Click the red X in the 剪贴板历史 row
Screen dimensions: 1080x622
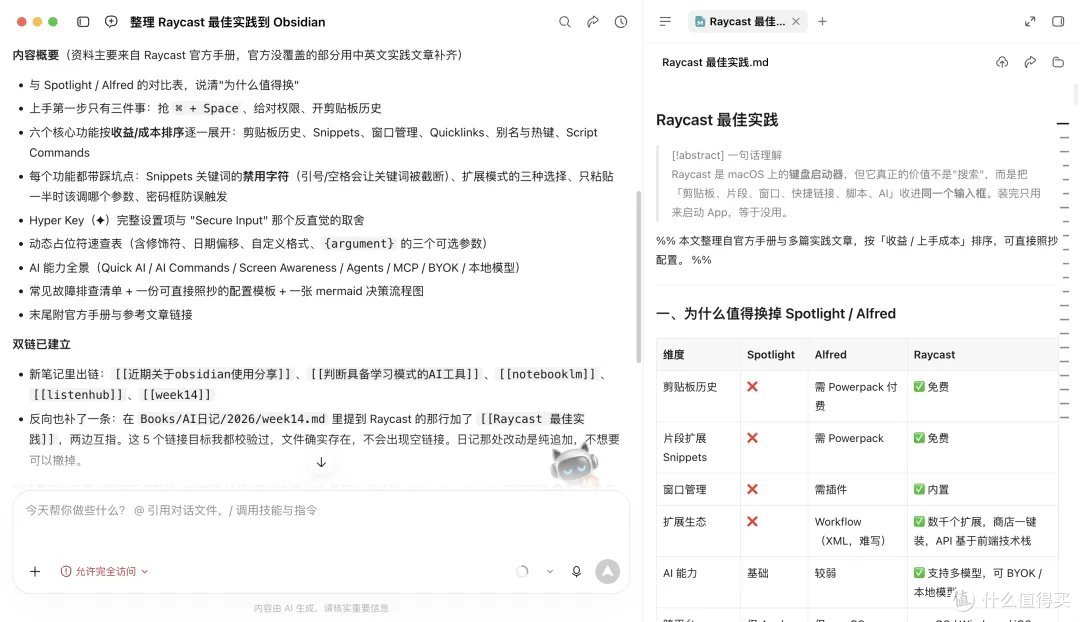point(752,387)
